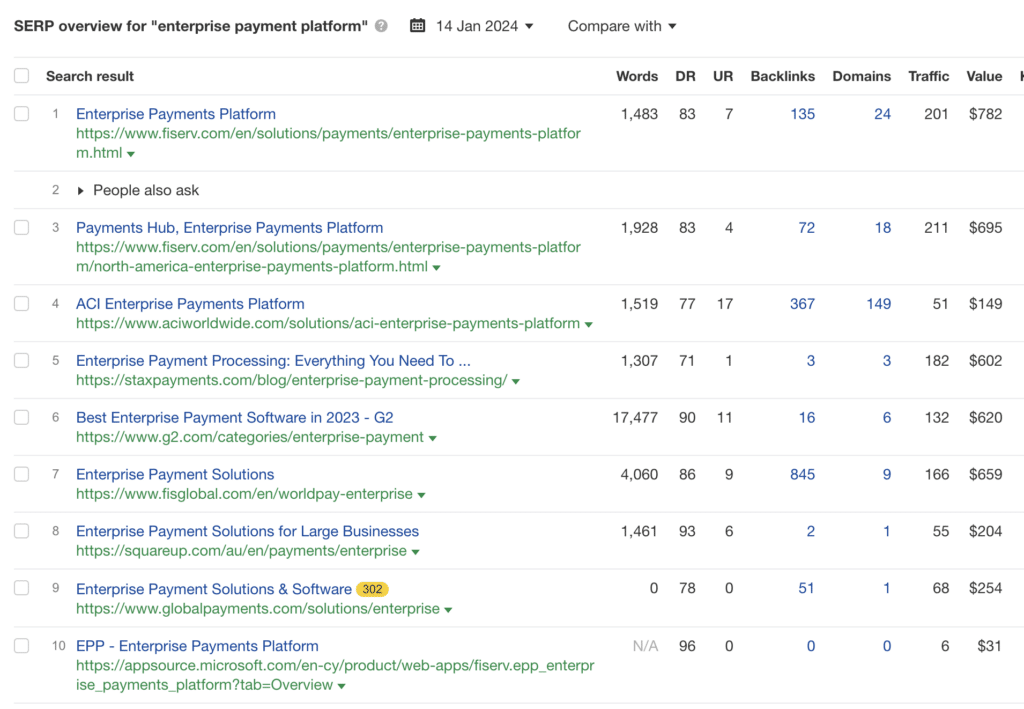This screenshot has width=1024, height=709.
Task: Click the Traffic column header
Action: pos(928,76)
